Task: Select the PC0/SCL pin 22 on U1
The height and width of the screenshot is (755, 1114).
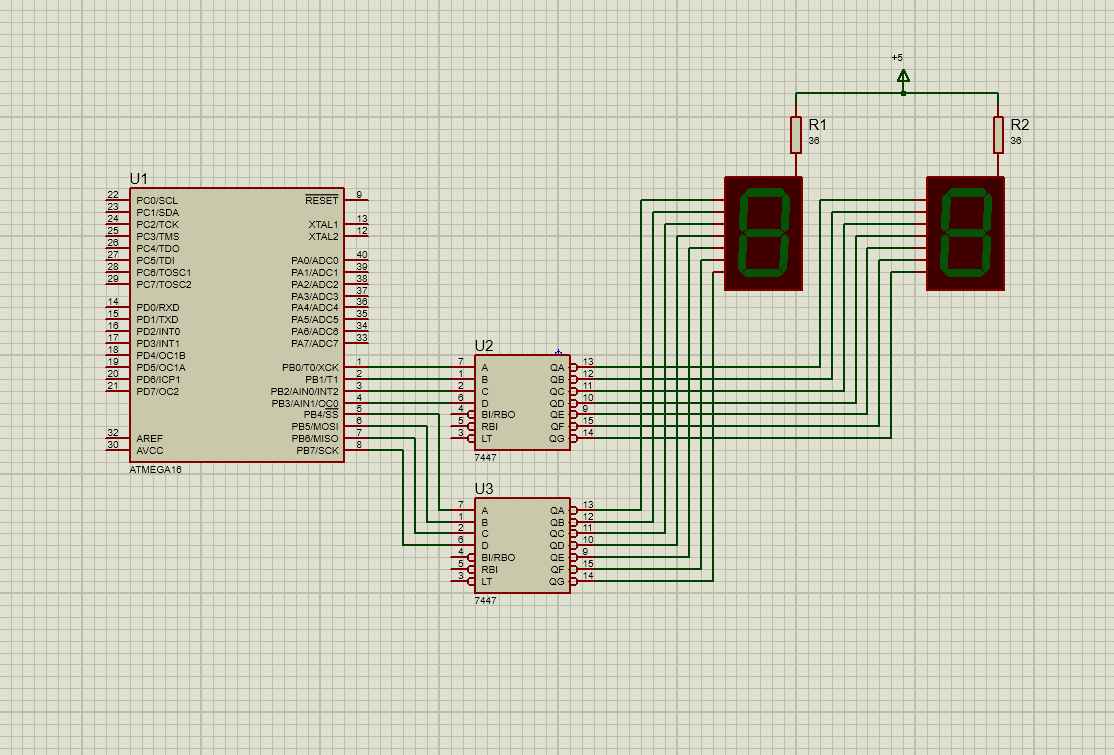Action: point(117,200)
